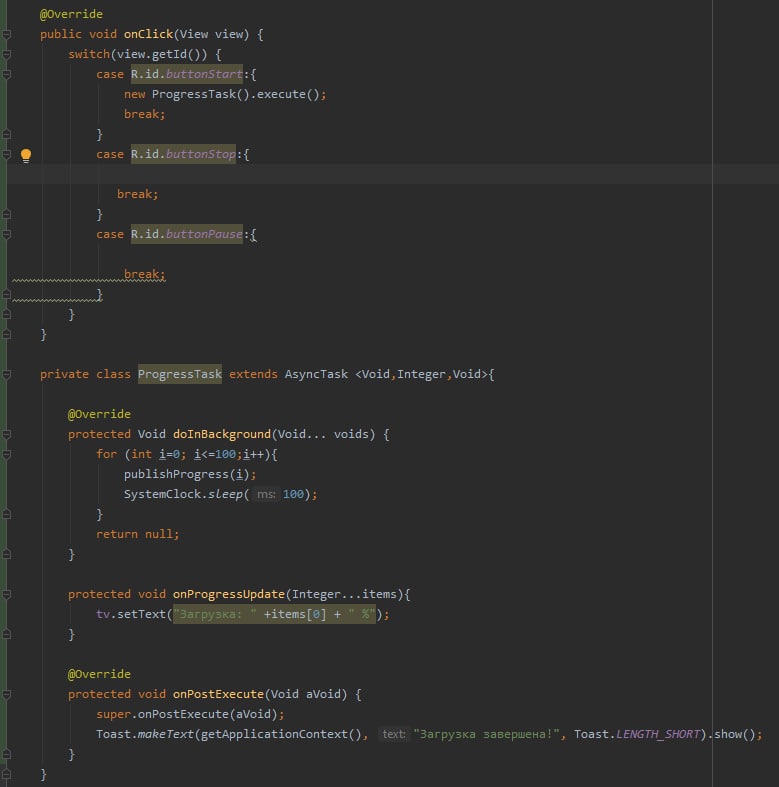
Task: Click the onPostExecute method name
Action: point(218,695)
